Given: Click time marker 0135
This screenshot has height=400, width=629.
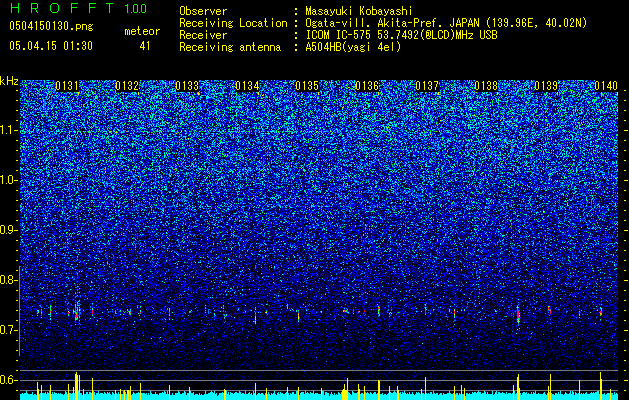Looking at the screenshot, I should [x=307, y=86].
